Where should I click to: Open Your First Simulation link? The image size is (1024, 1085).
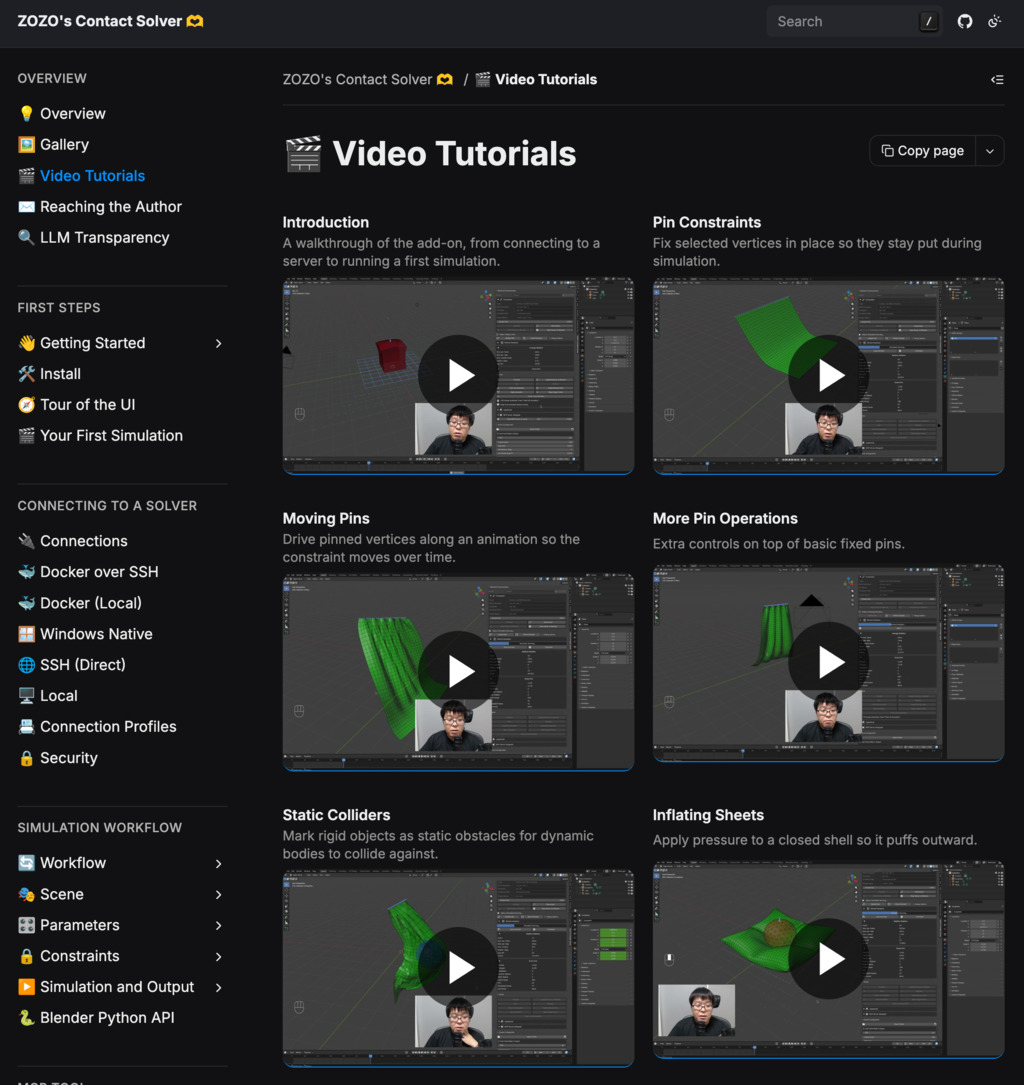111,436
